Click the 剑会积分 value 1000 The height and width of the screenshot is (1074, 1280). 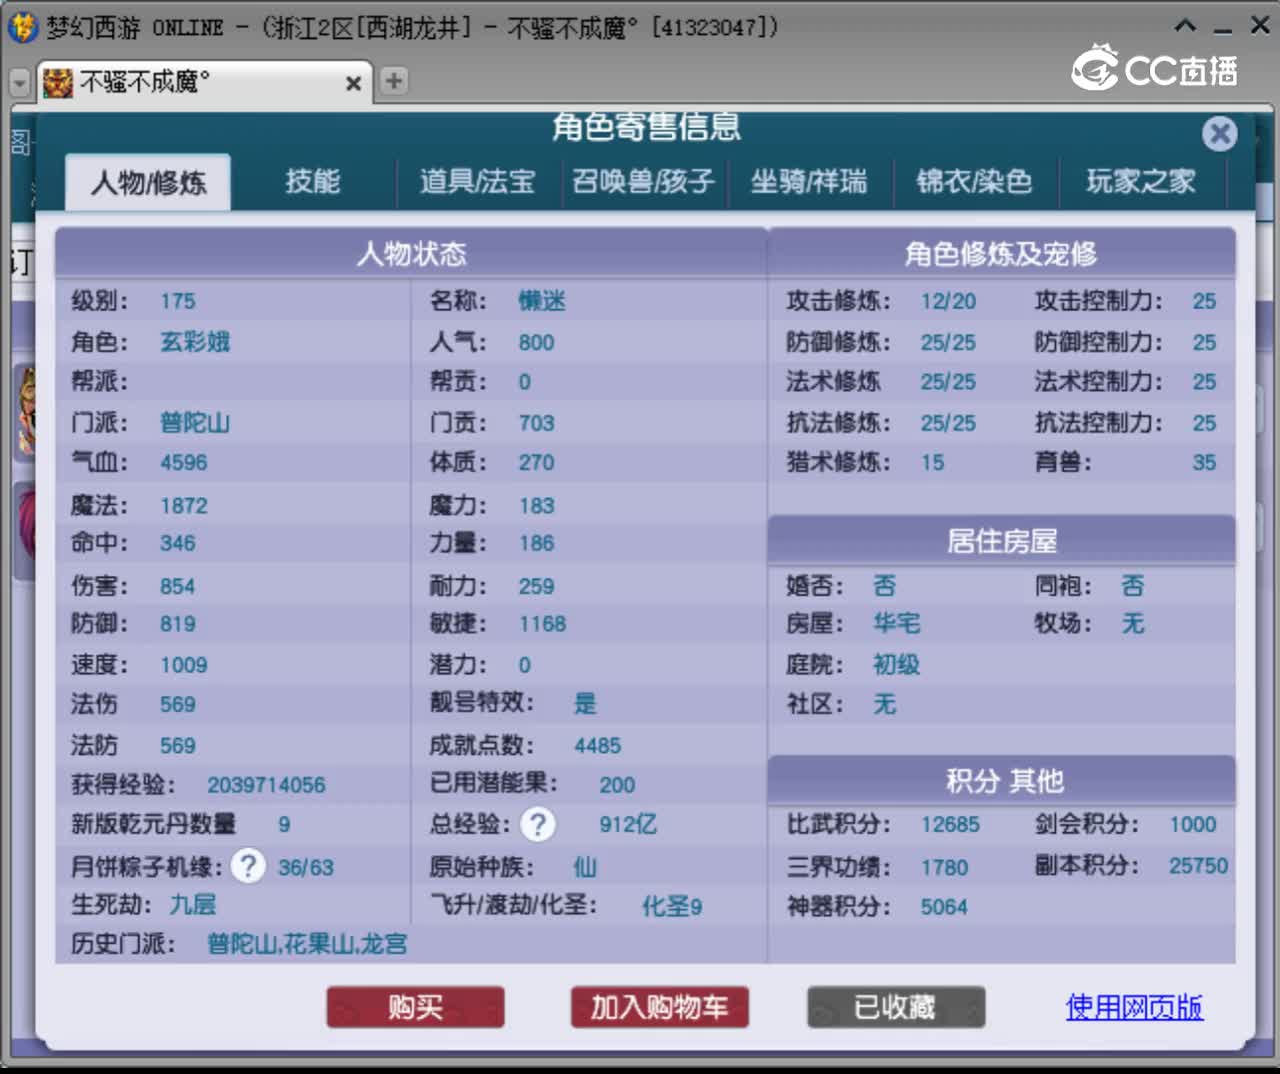pos(1193,825)
